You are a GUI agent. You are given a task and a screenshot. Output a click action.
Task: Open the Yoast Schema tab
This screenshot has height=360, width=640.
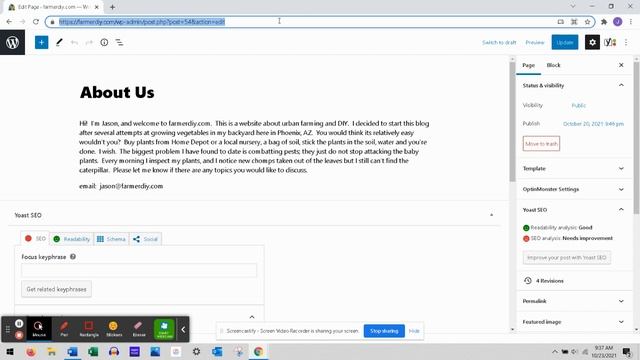111,239
